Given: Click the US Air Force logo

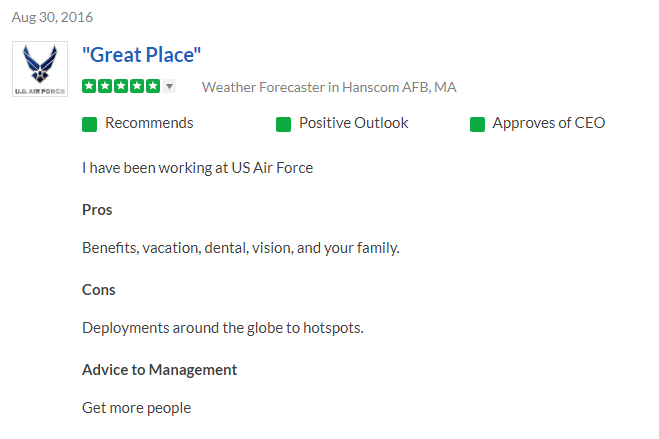Looking at the screenshot, I should click(x=39, y=69).
